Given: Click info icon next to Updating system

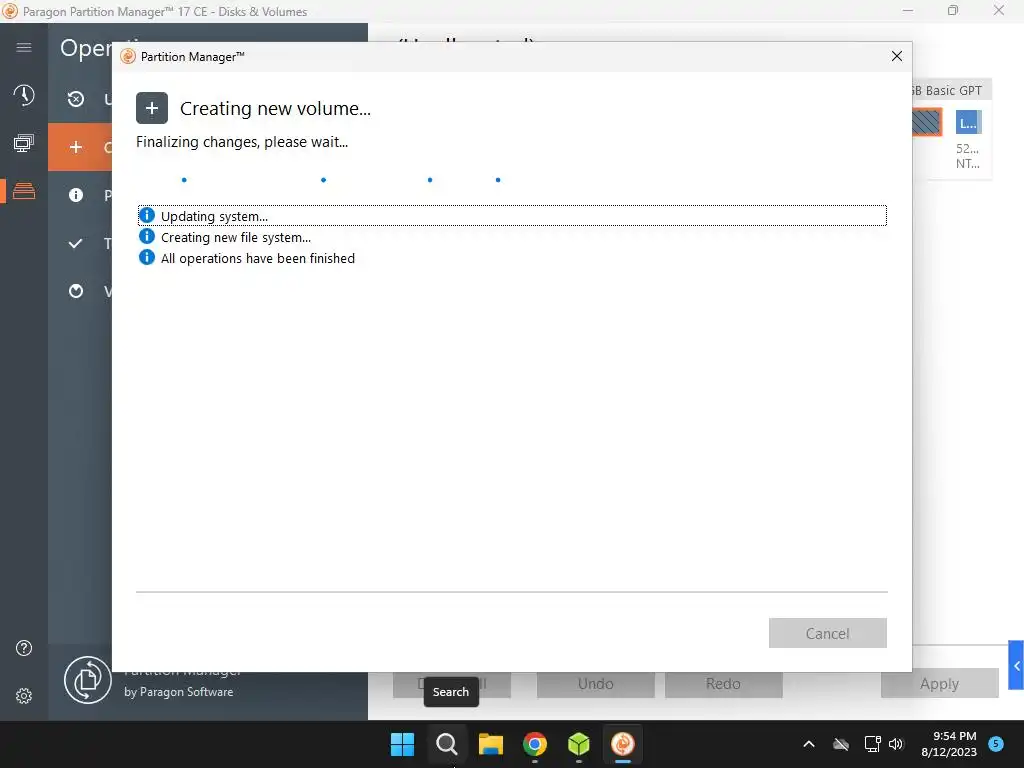Looking at the screenshot, I should point(147,216).
